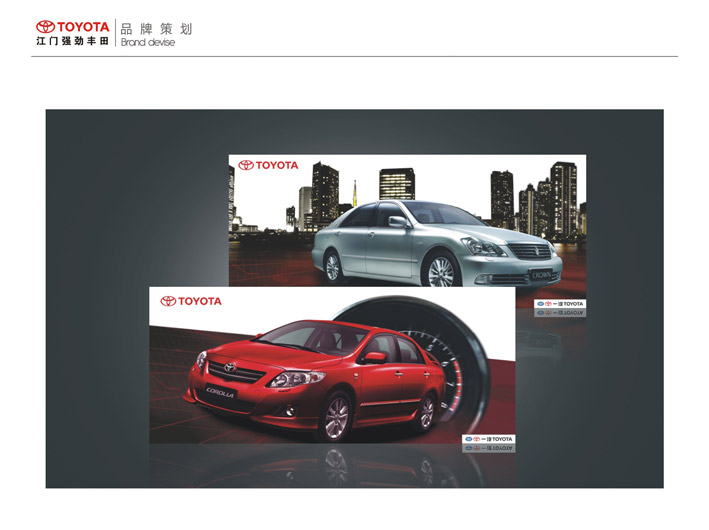Click the Toyota logo in the page header

(x=72, y=27)
